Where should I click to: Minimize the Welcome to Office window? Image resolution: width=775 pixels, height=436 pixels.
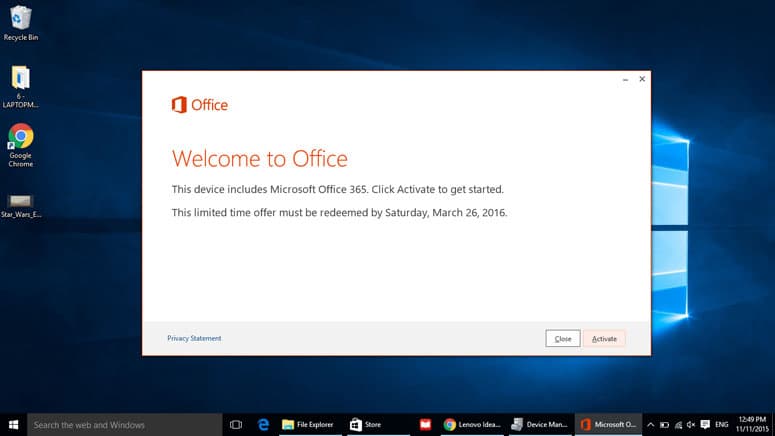tap(625, 79)
